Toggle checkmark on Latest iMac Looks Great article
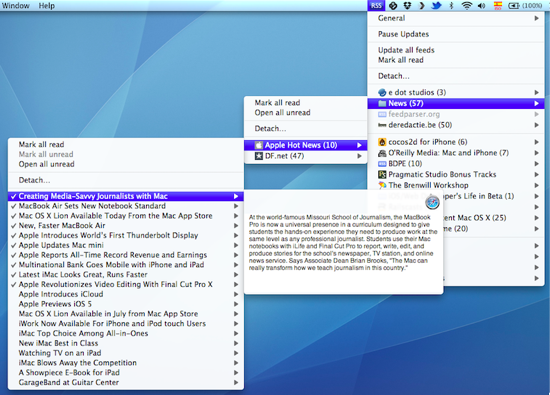 [x=14, y=275]
